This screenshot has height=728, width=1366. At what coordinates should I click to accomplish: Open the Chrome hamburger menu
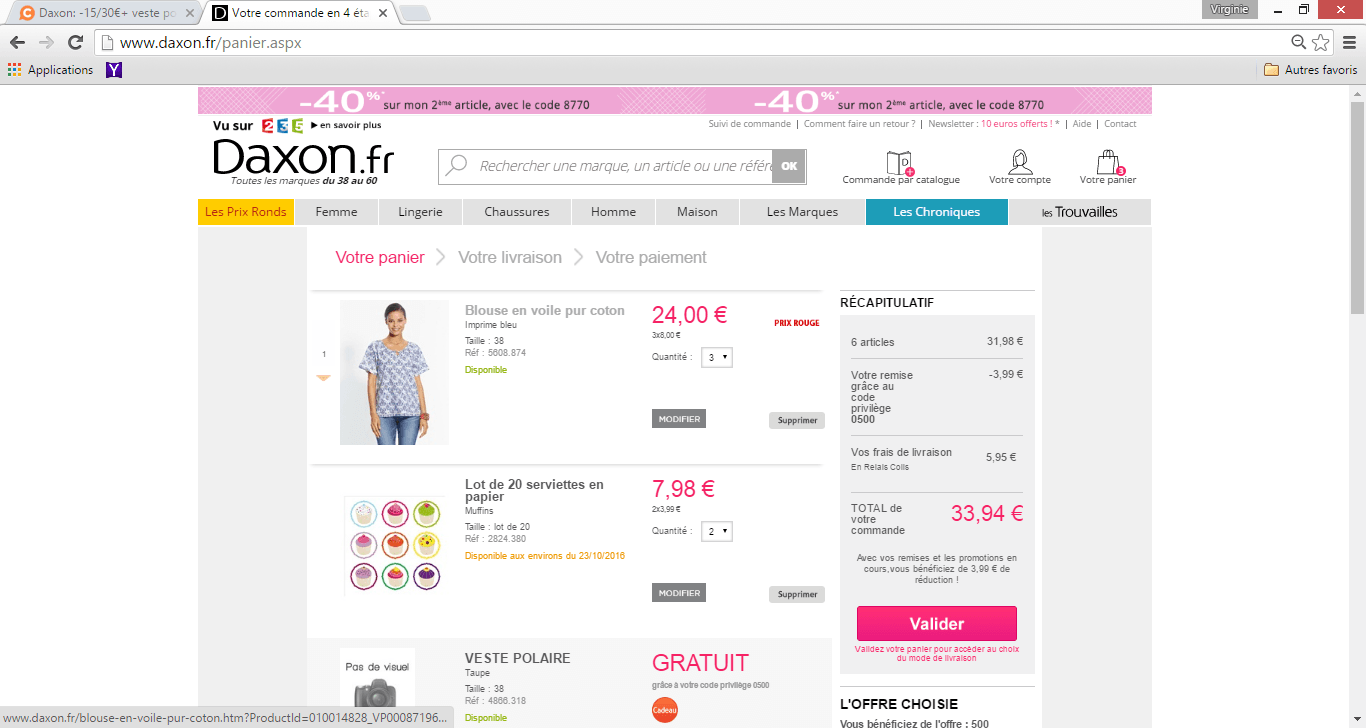[x=1349, y=42]
